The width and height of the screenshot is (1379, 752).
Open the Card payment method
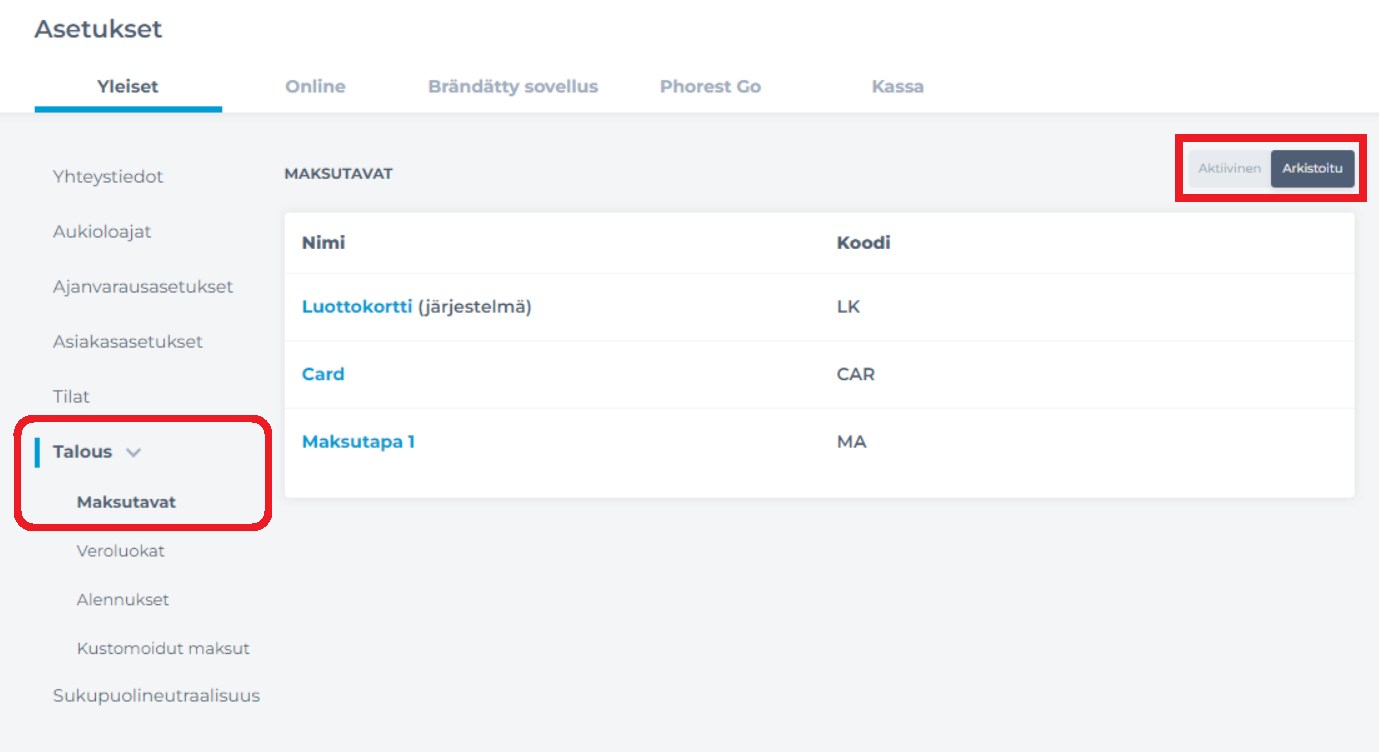(x=323, y=374)
